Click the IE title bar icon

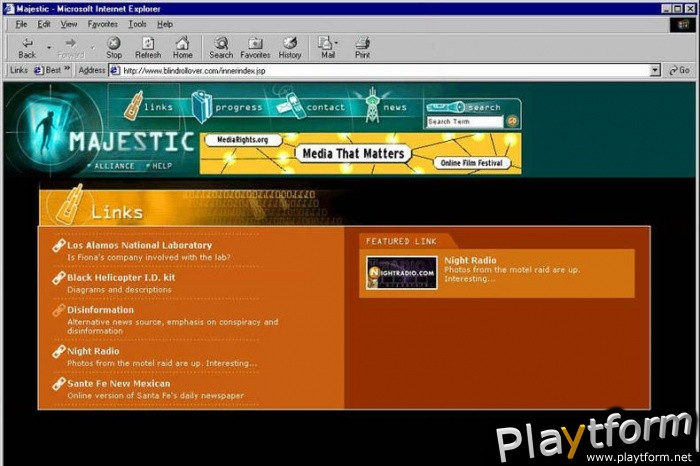coord(8,8)
